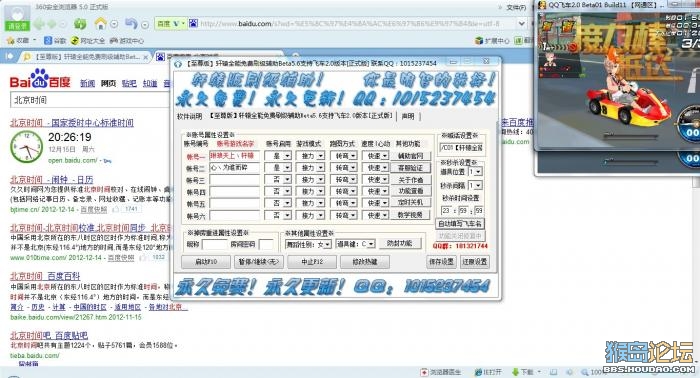Screen dimensions: 700x378
Task: Click the Baidu search box containing 北京时间
Action: pyautogui.click(x=89, y=100)
